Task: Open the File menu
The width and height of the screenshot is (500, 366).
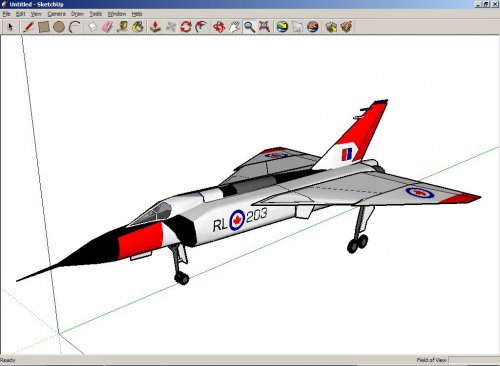Action: [x=6, y=14]
